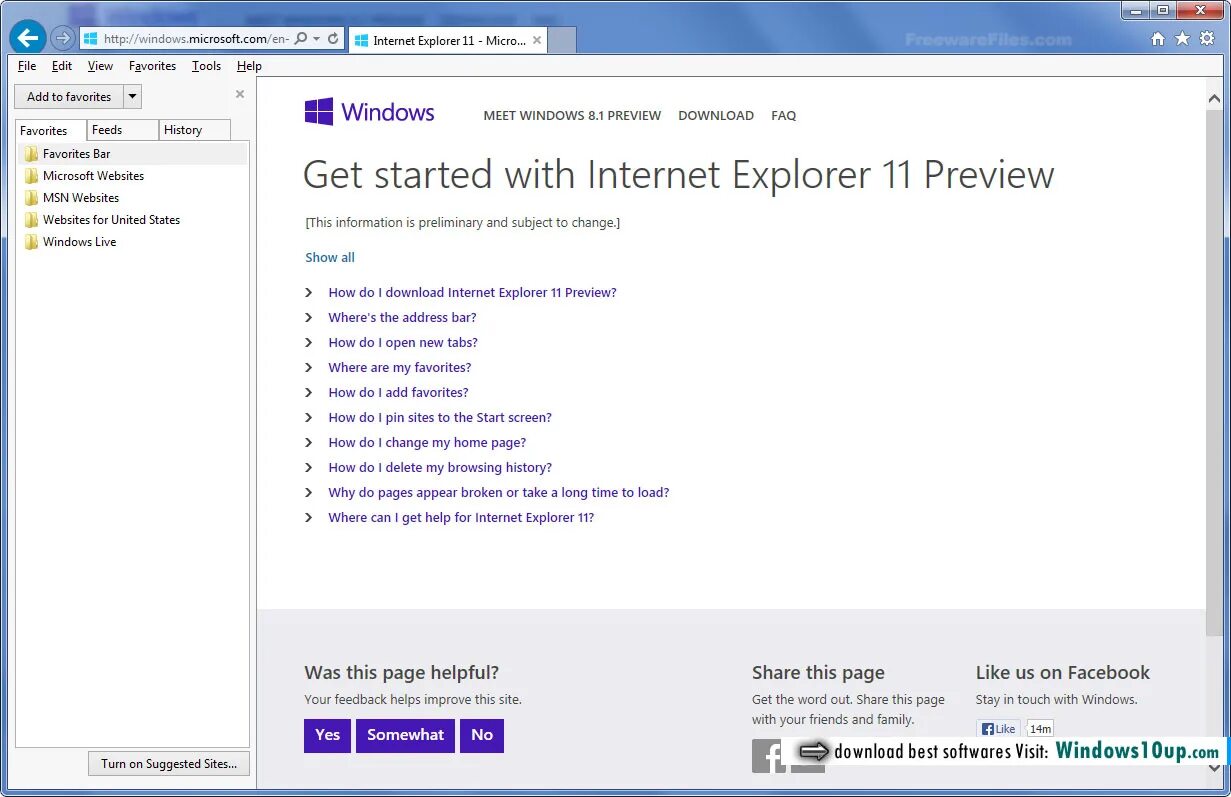
Task: Open the Home page icon
Action: tap(1158, 39)
